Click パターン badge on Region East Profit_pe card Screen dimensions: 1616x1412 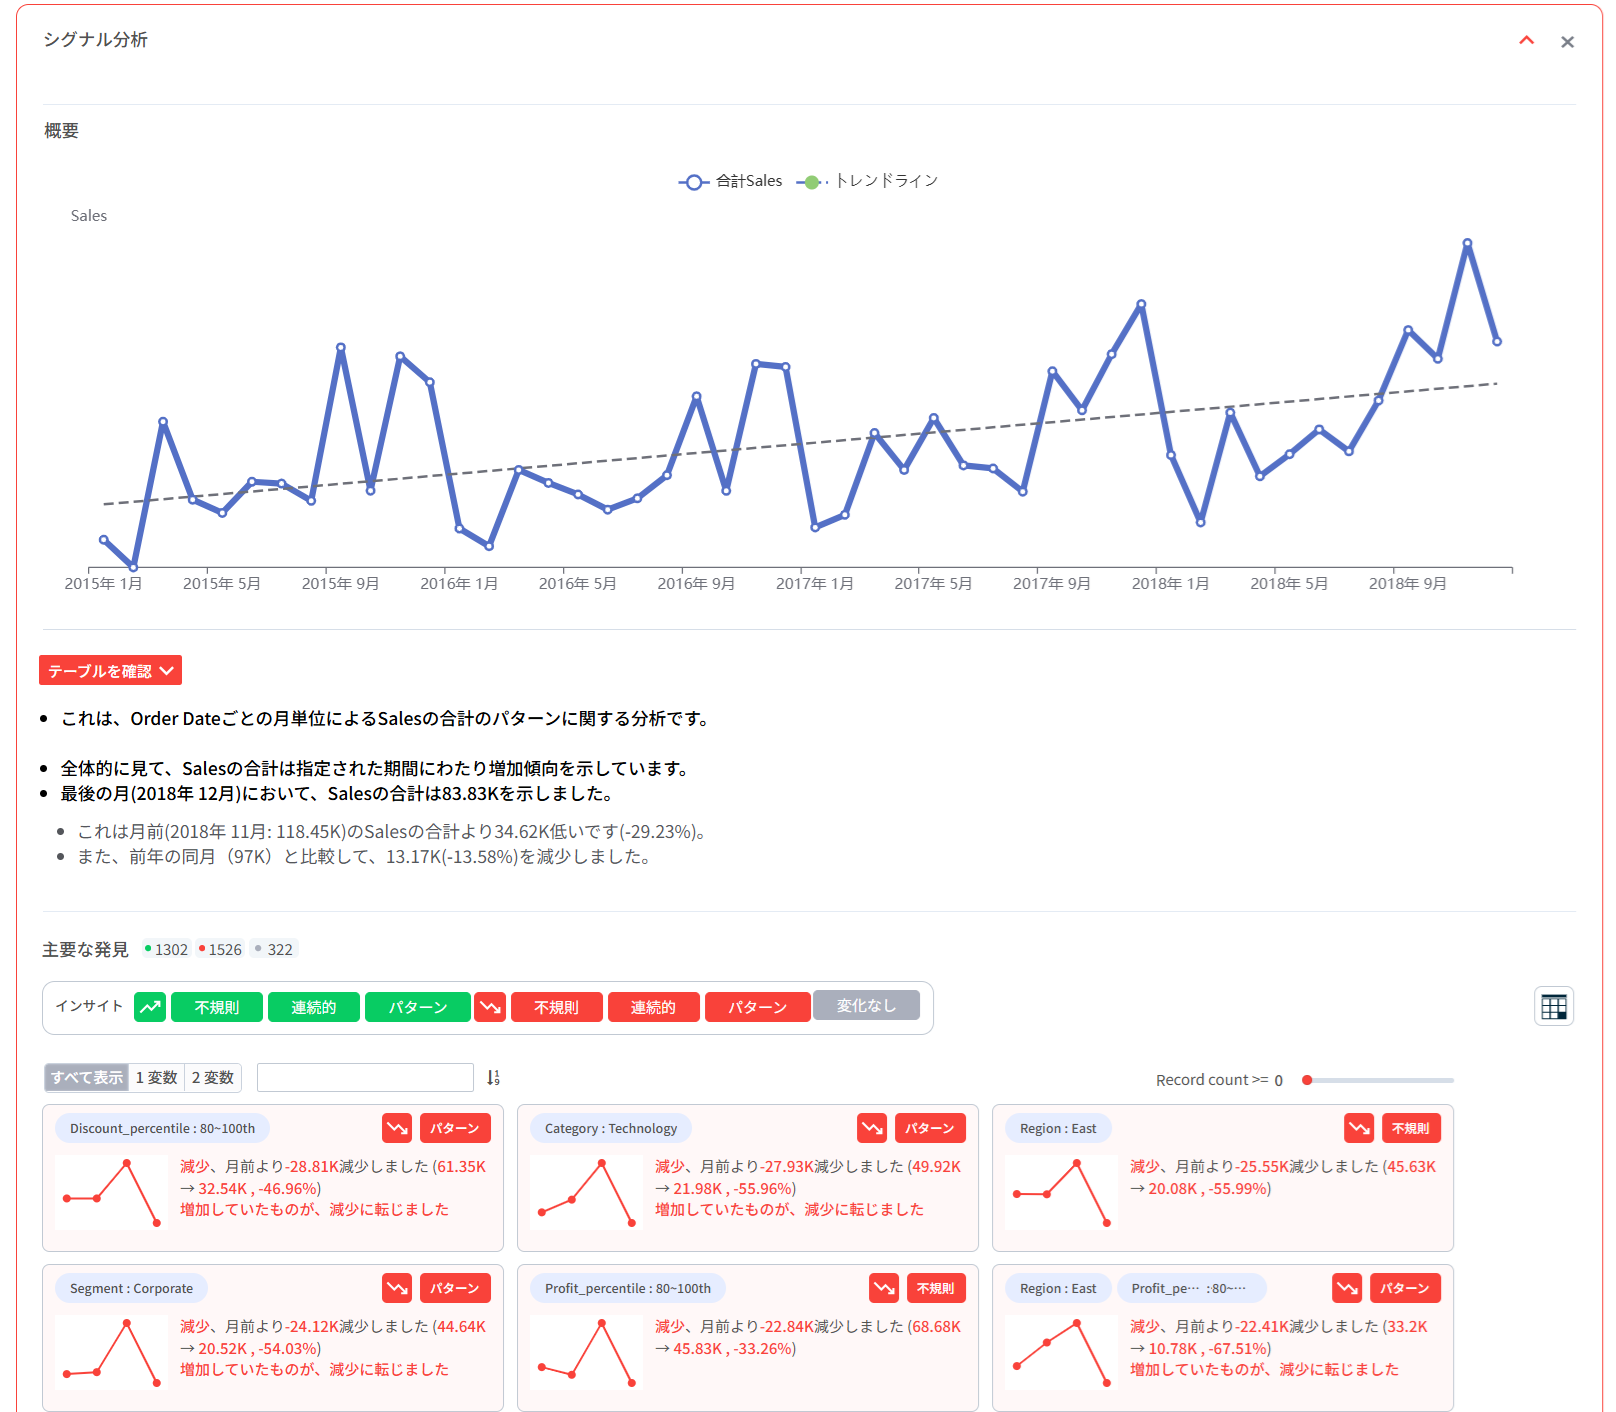[1405, 1288]
